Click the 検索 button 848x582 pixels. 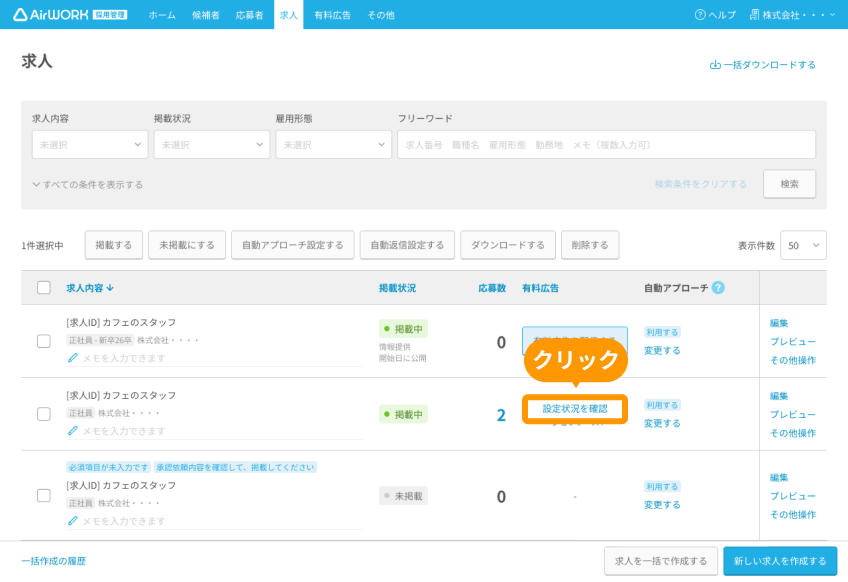(790, 184)
